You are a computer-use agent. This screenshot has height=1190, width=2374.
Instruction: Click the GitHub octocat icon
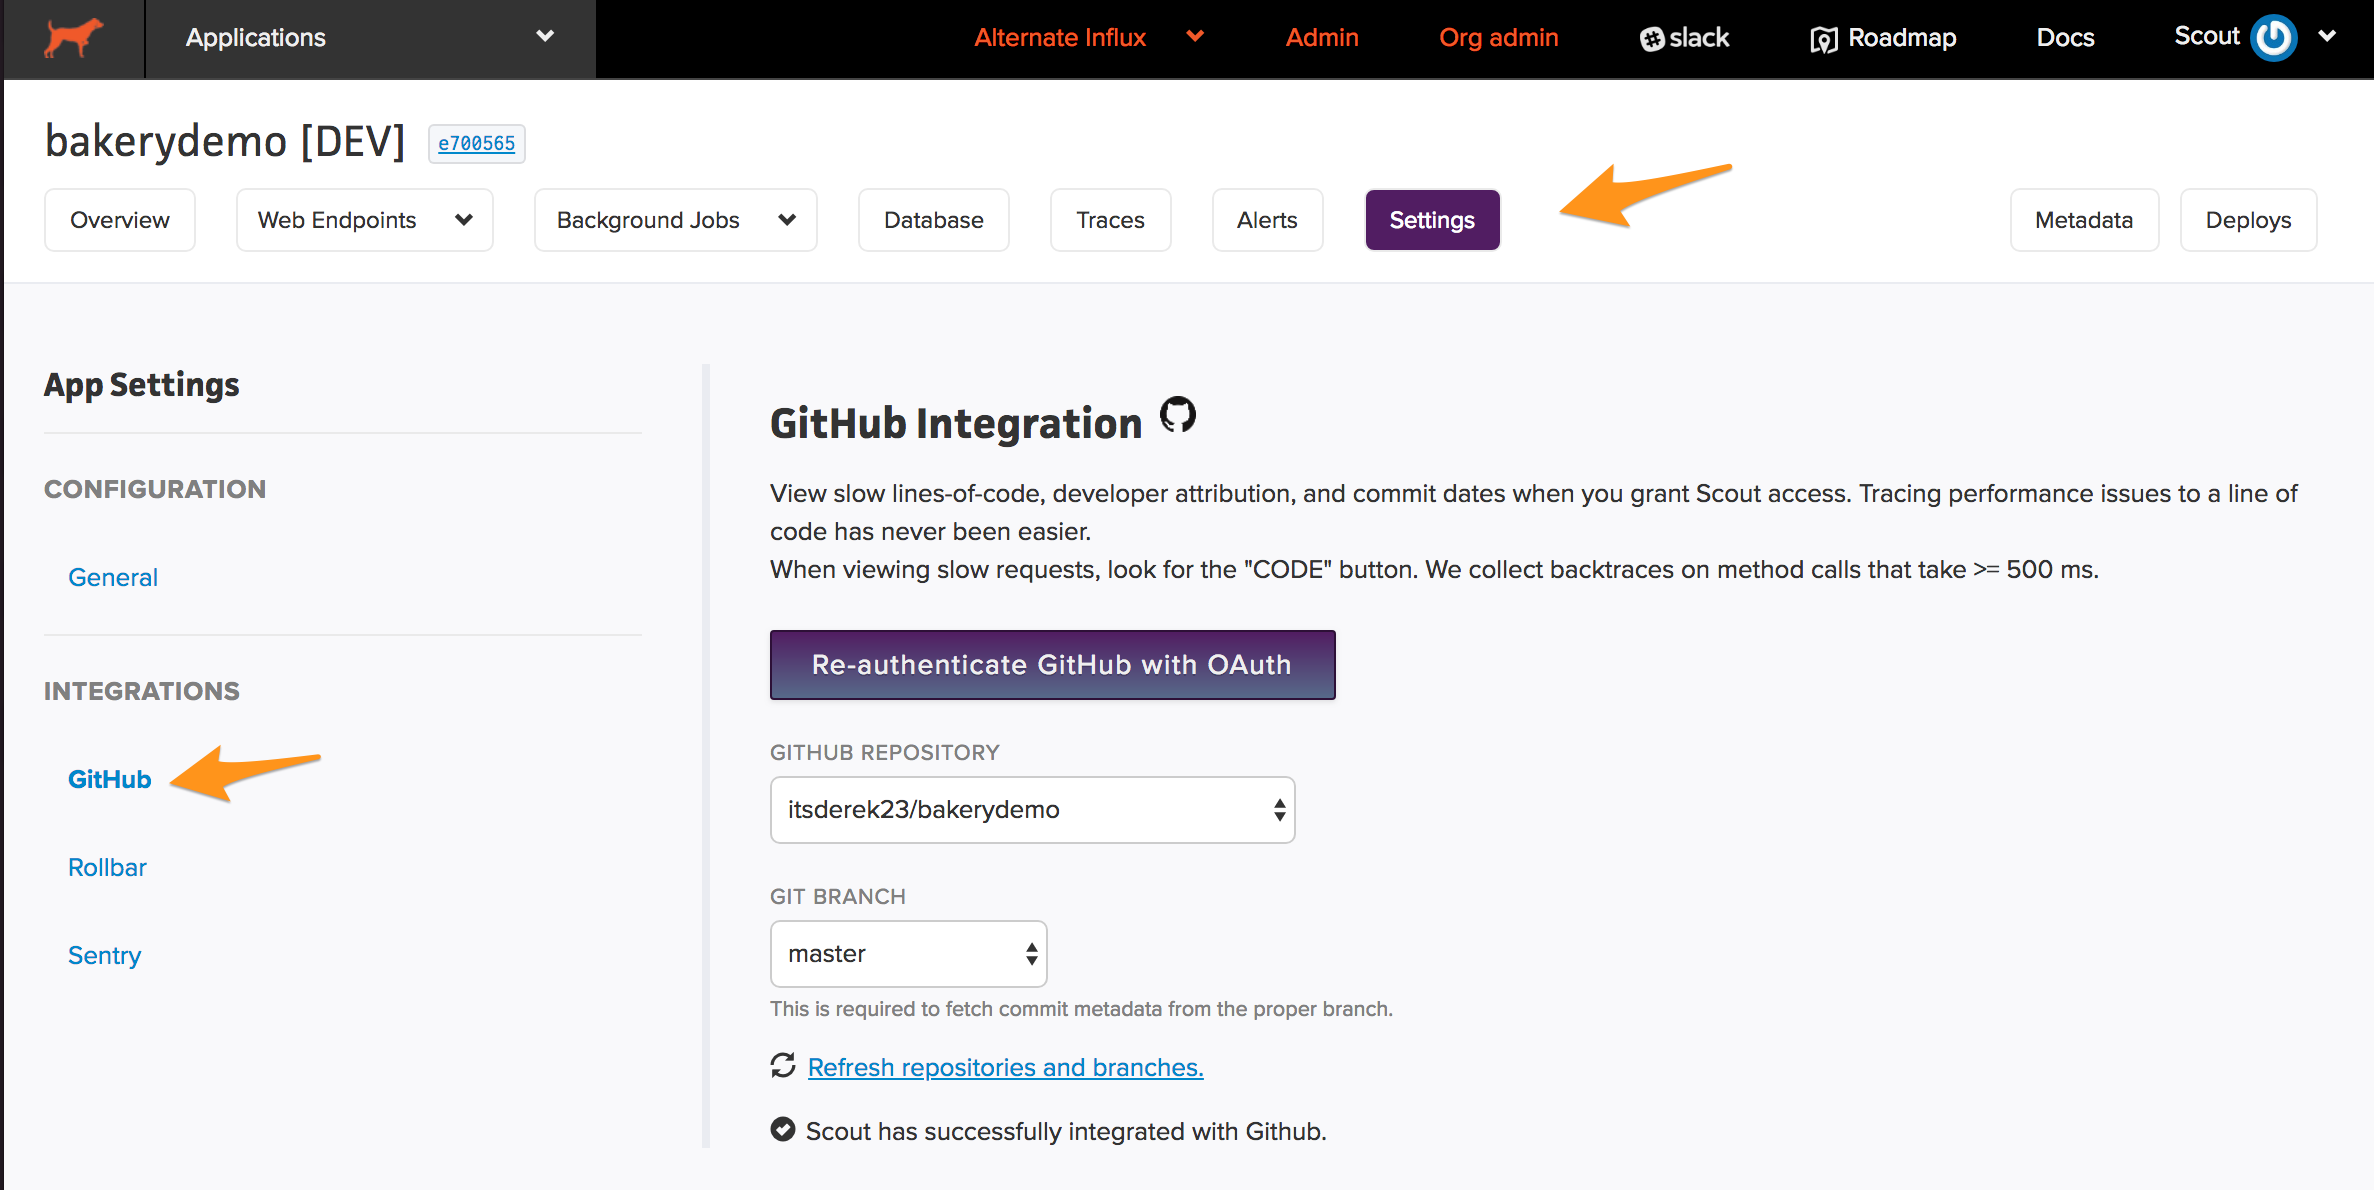(1178, 415)
